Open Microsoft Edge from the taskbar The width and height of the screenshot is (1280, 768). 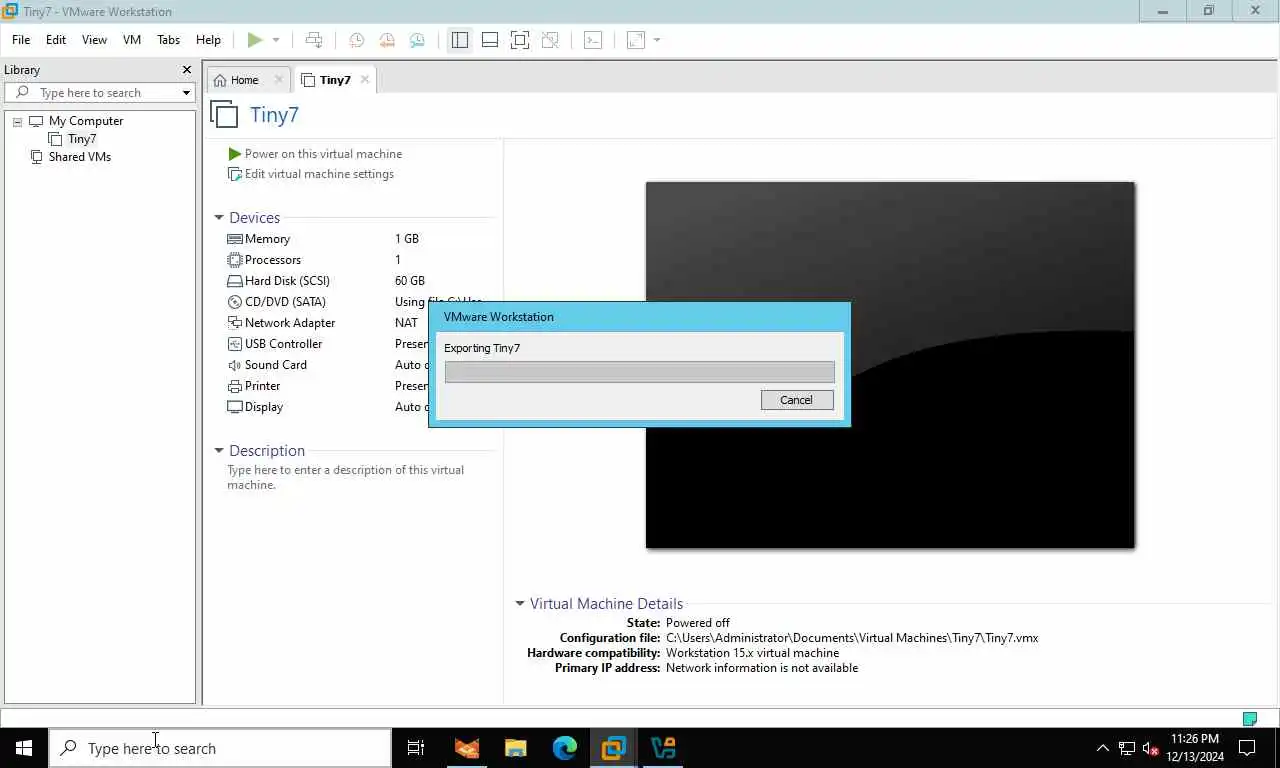pyautogui.click(x=564, y=748)
